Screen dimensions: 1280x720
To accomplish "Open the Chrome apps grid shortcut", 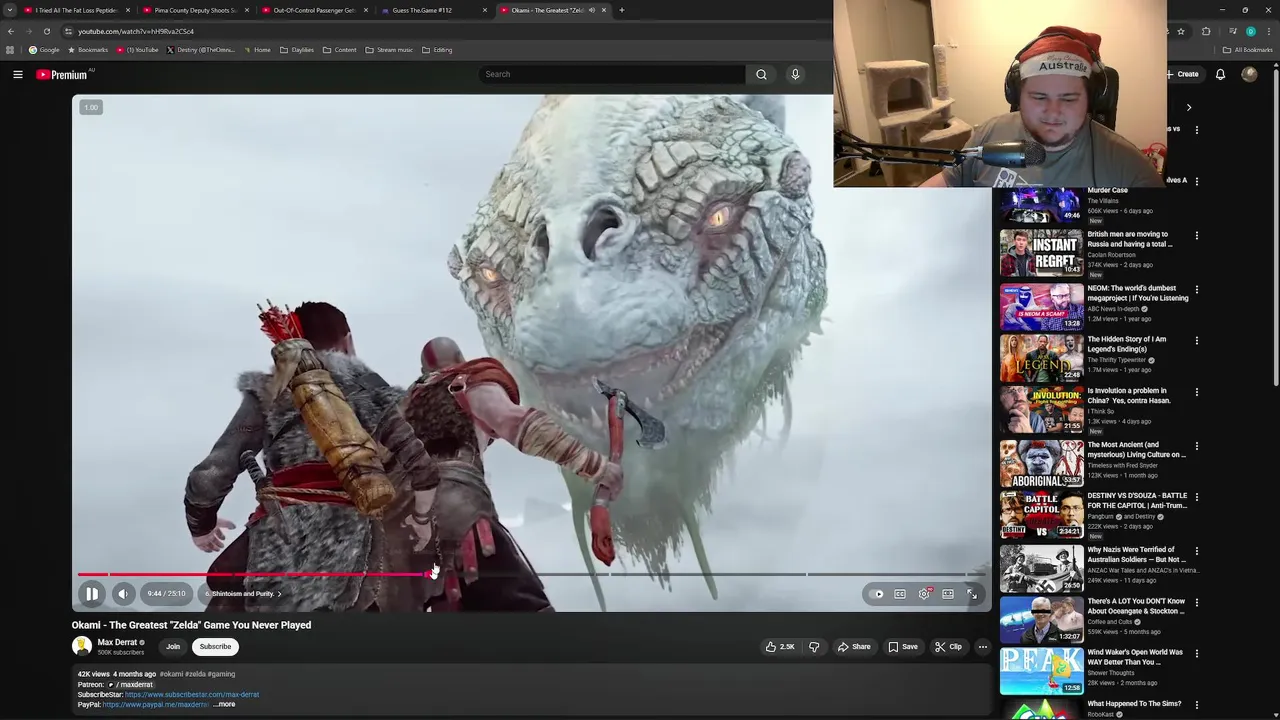I will (x=10, y=50).
